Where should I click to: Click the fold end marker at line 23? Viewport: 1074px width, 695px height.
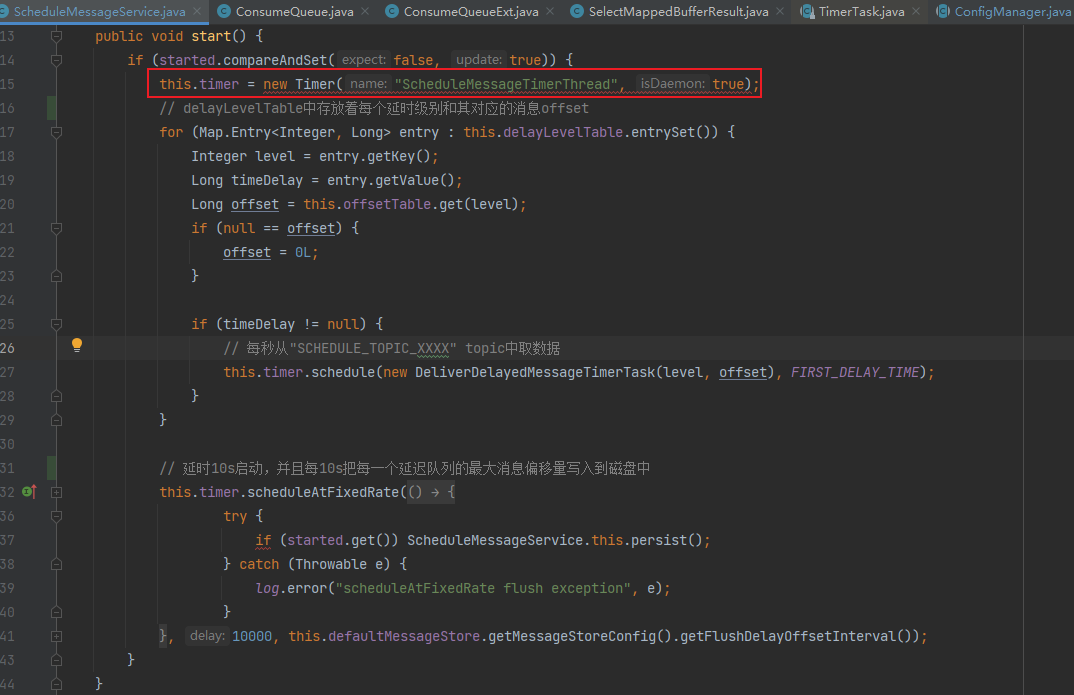click(57, 276)
